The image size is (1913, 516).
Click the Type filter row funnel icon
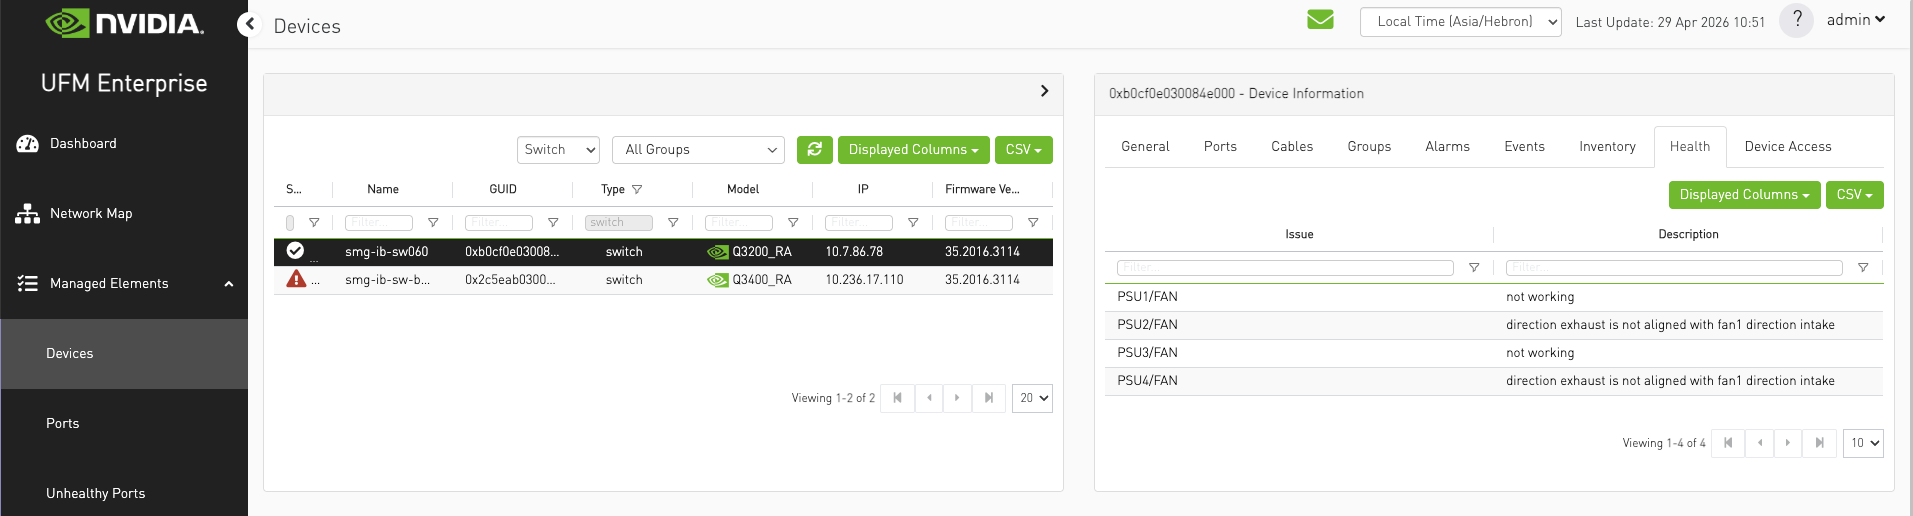[x=673, y=223]
